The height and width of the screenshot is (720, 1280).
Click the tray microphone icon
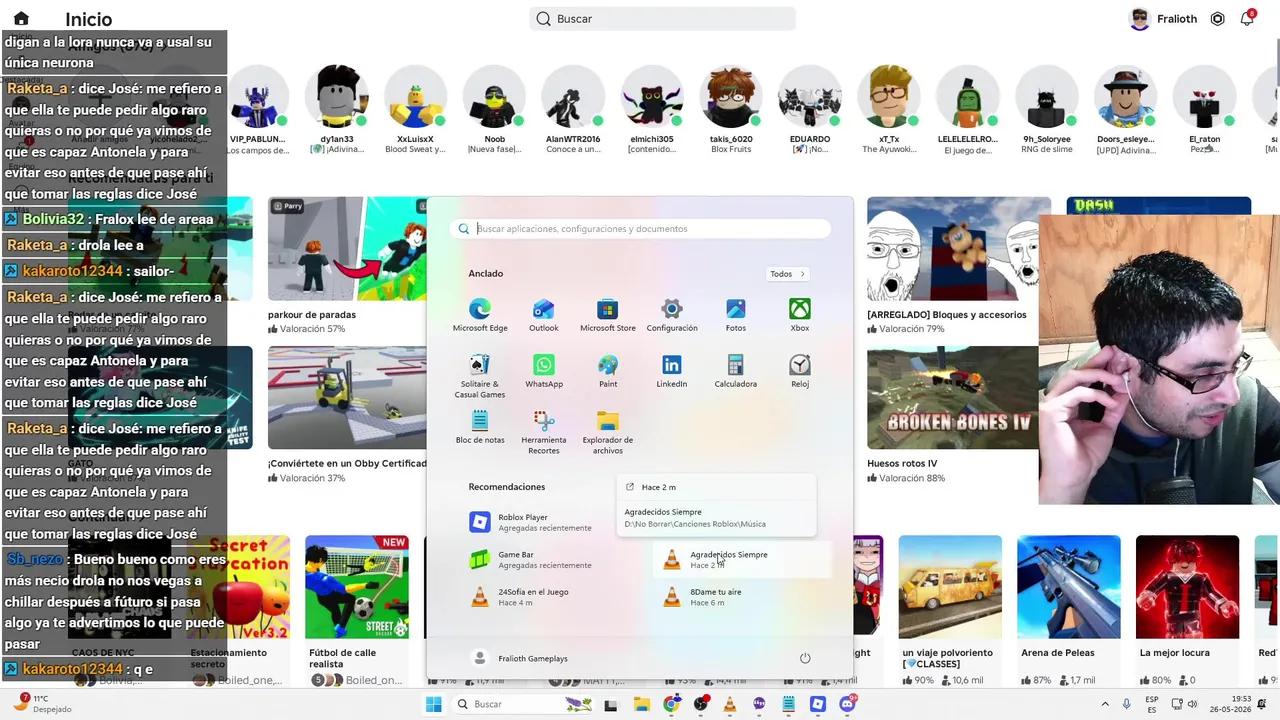(1127, 704)
